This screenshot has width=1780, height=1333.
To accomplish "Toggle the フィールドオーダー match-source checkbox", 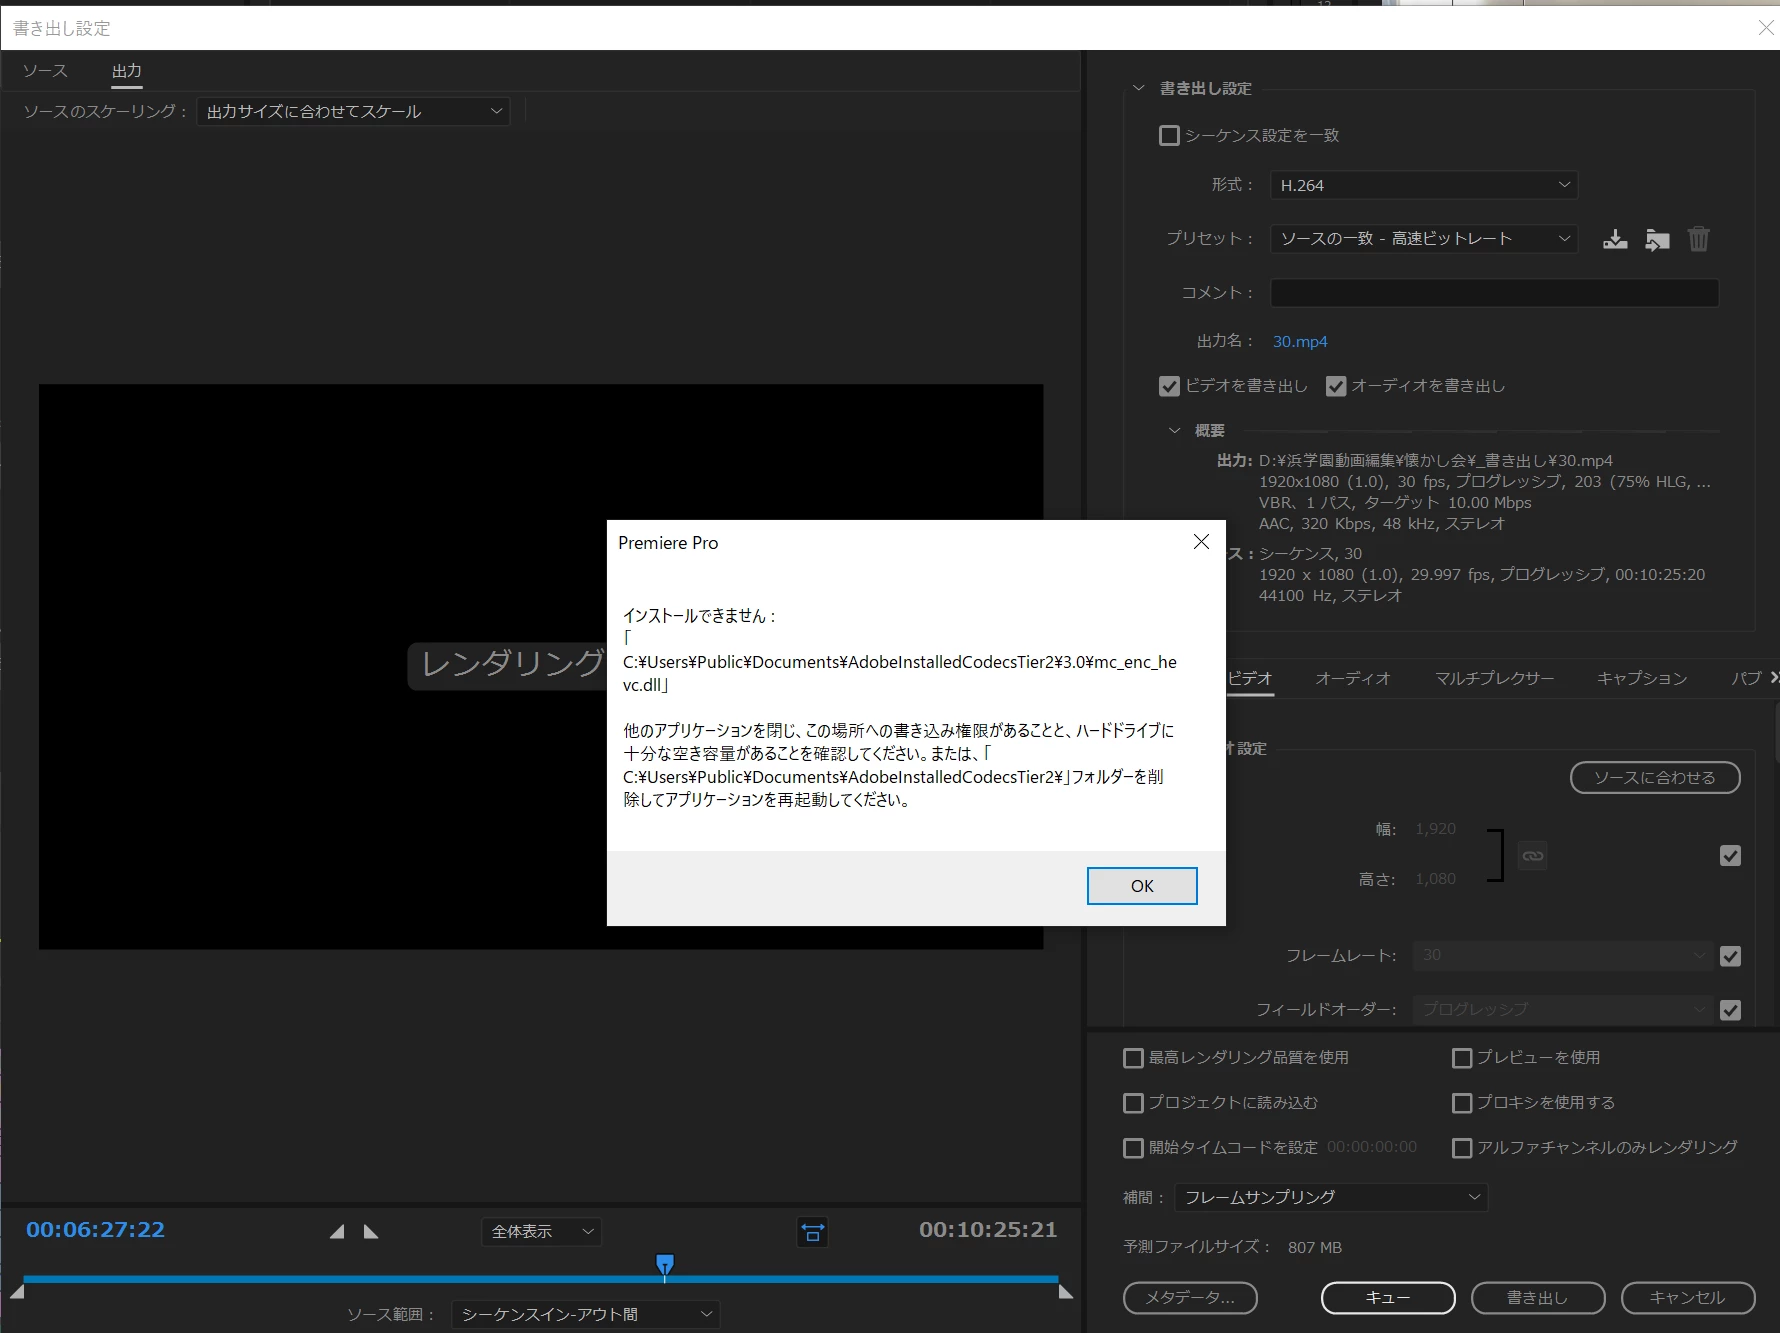I will pos(1730,1010).
